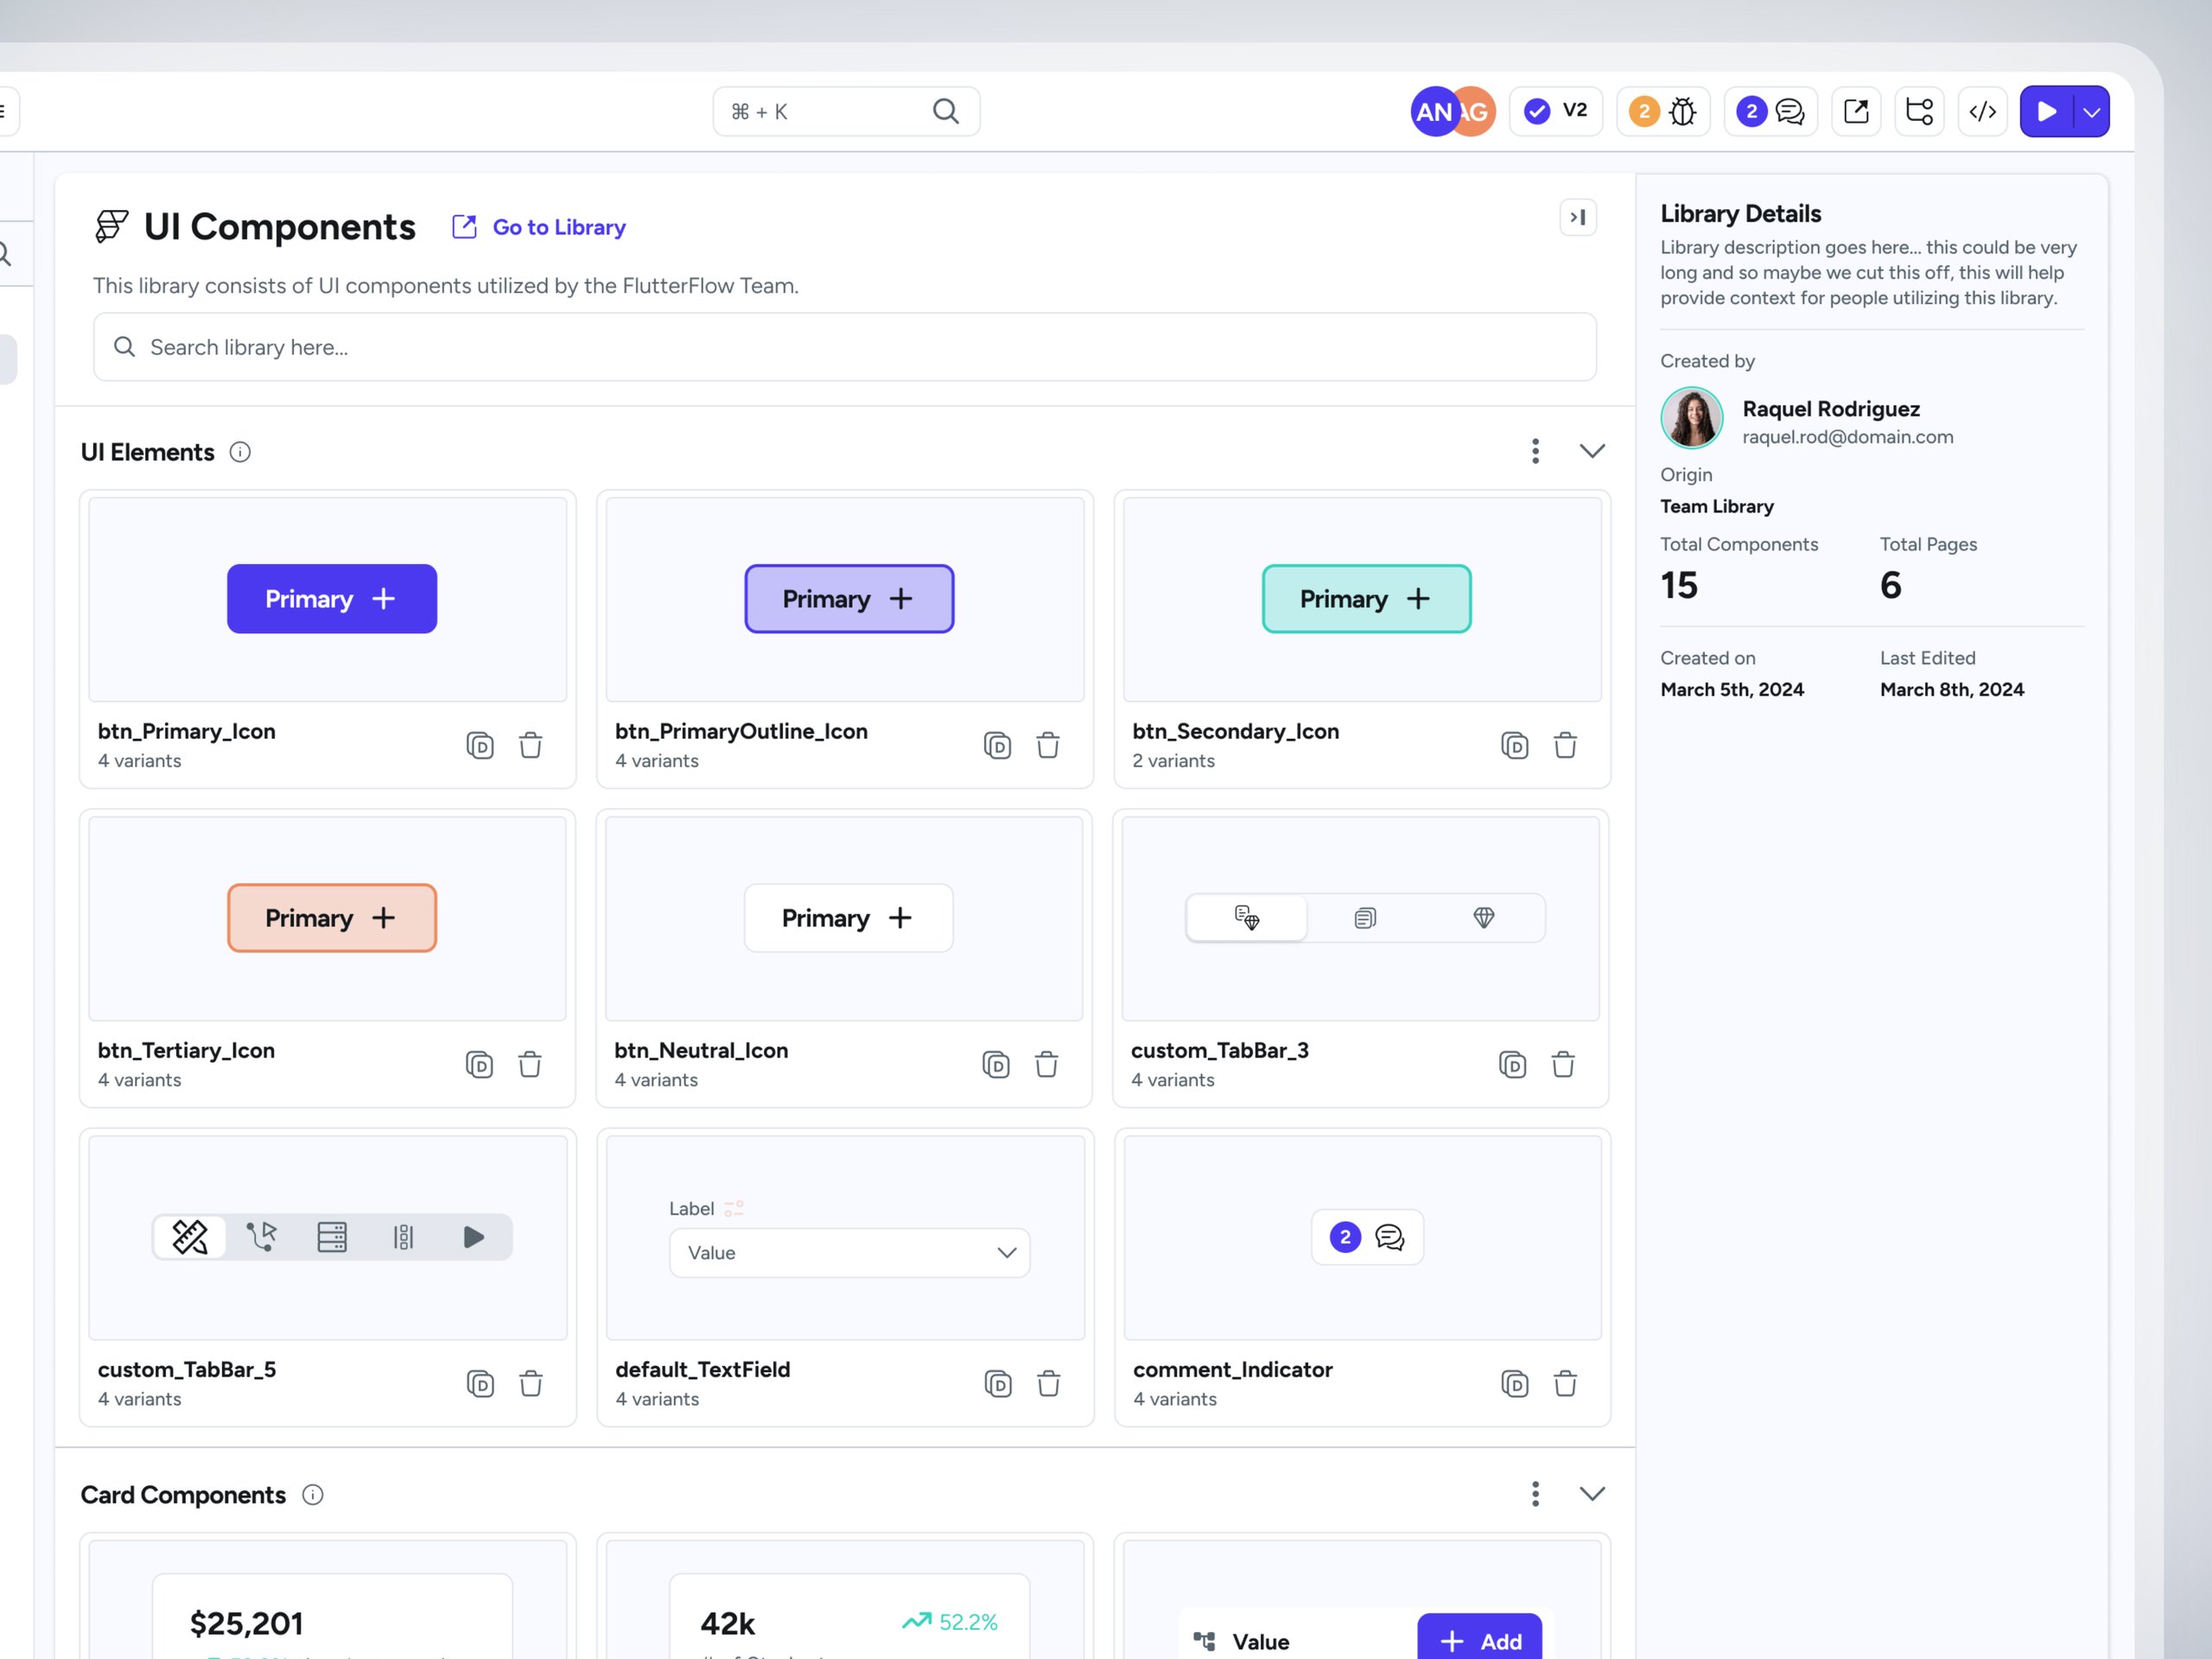Image resolution: width=2212 pixels, height=1659 pixels.
Task: Click the V2 version indicator
Action: pyautogui.click(x=1556, y=111)
